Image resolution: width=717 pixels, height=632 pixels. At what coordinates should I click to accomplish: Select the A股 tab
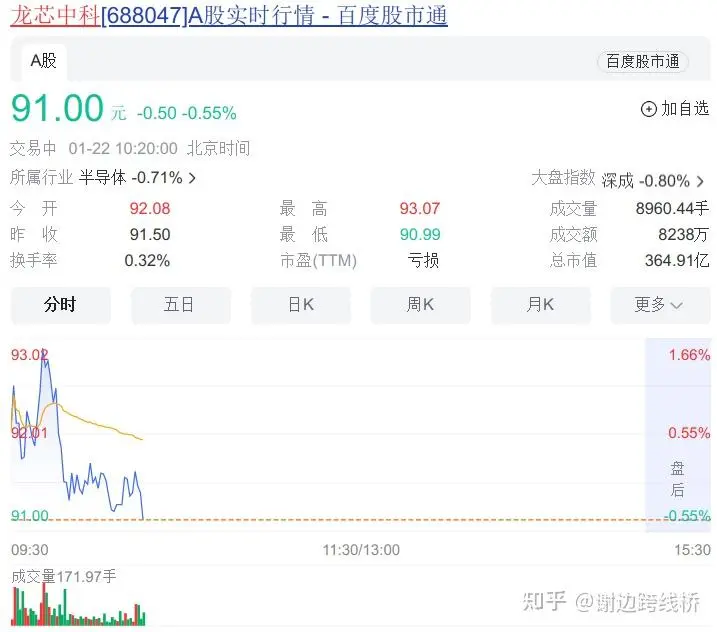coord(43,62)
